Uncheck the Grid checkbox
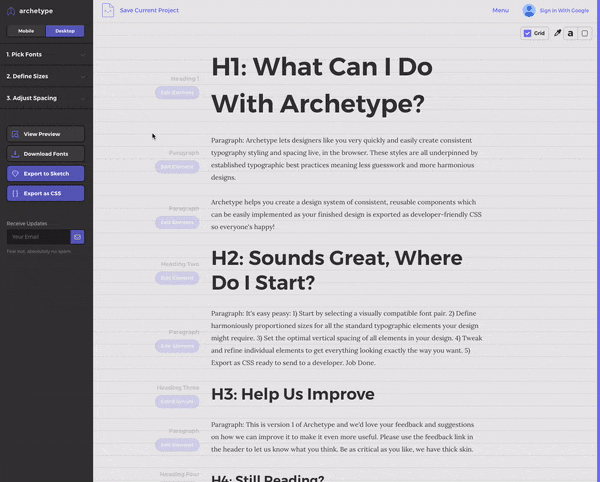The height and width of the screenshot is (482, 600). (527, 33)
